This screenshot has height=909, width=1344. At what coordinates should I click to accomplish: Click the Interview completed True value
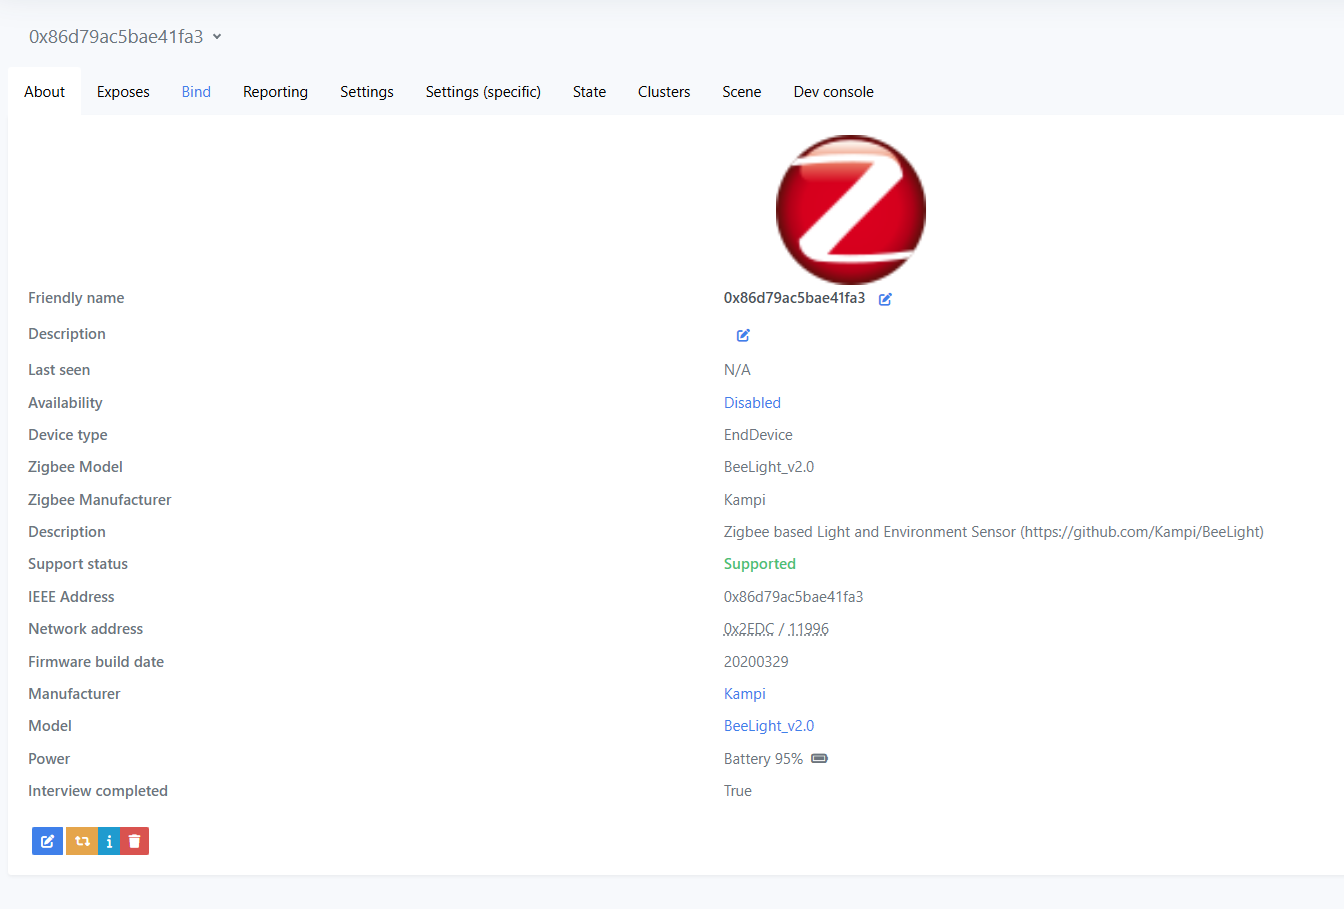click(x=738, y=791)
